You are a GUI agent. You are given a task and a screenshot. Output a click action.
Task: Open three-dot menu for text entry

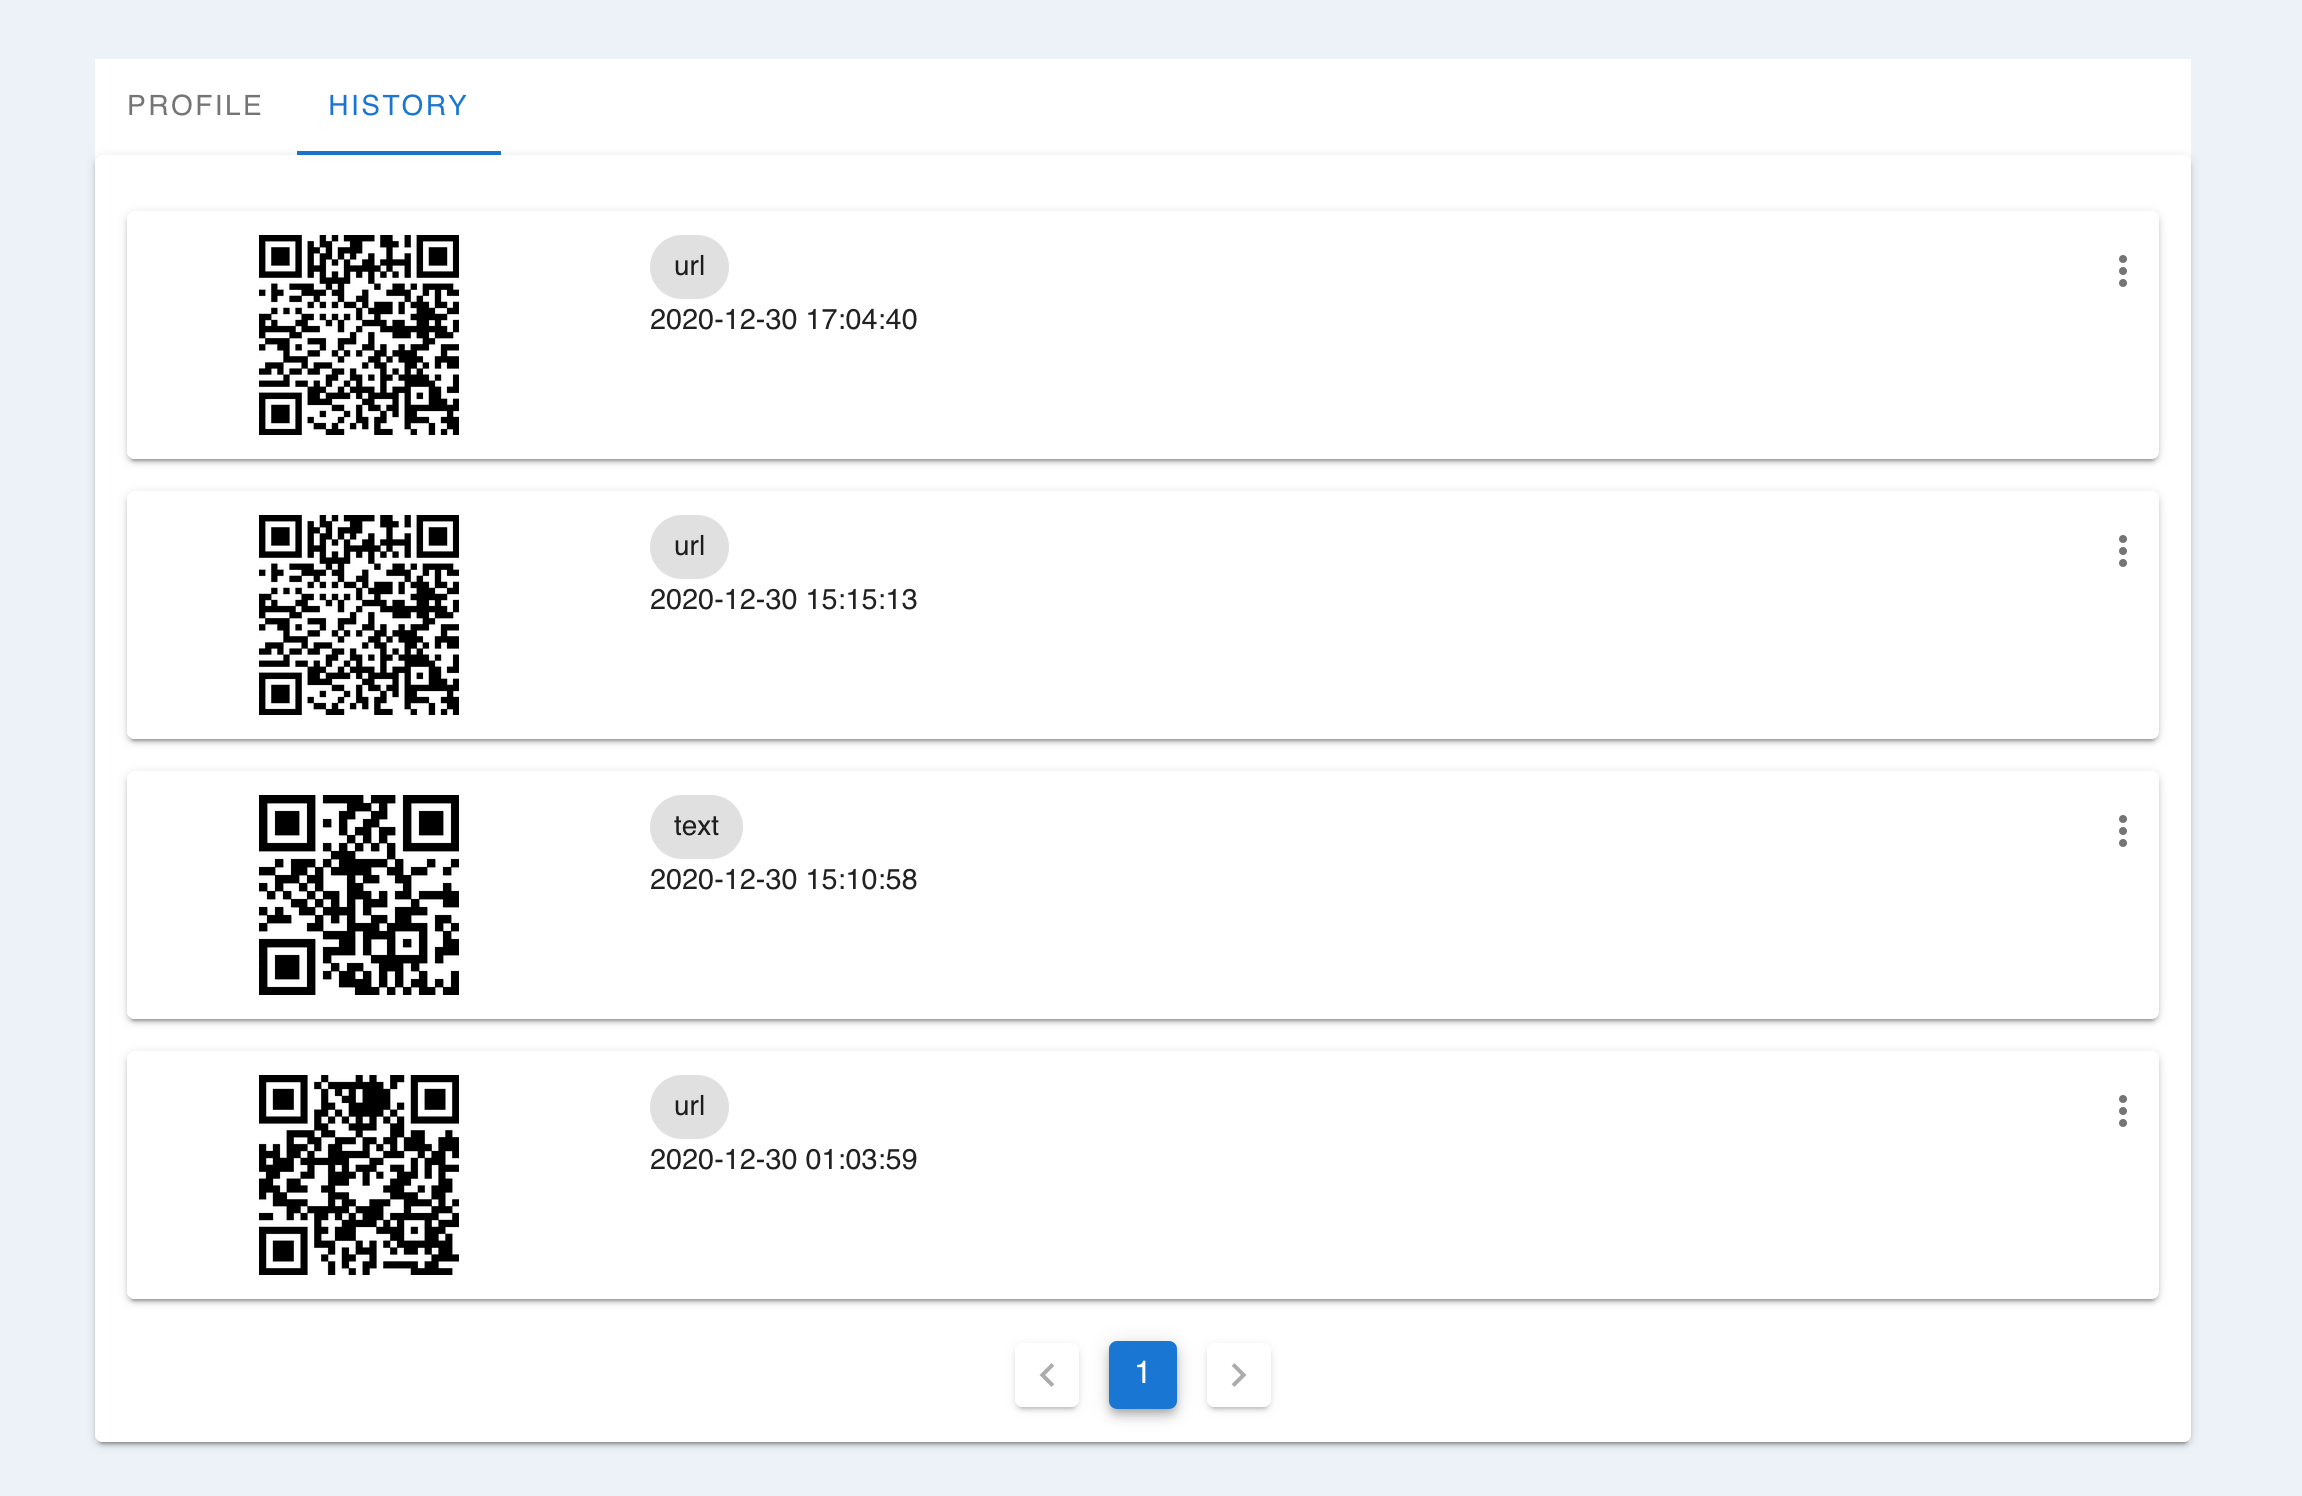(x=2122, y=831)
